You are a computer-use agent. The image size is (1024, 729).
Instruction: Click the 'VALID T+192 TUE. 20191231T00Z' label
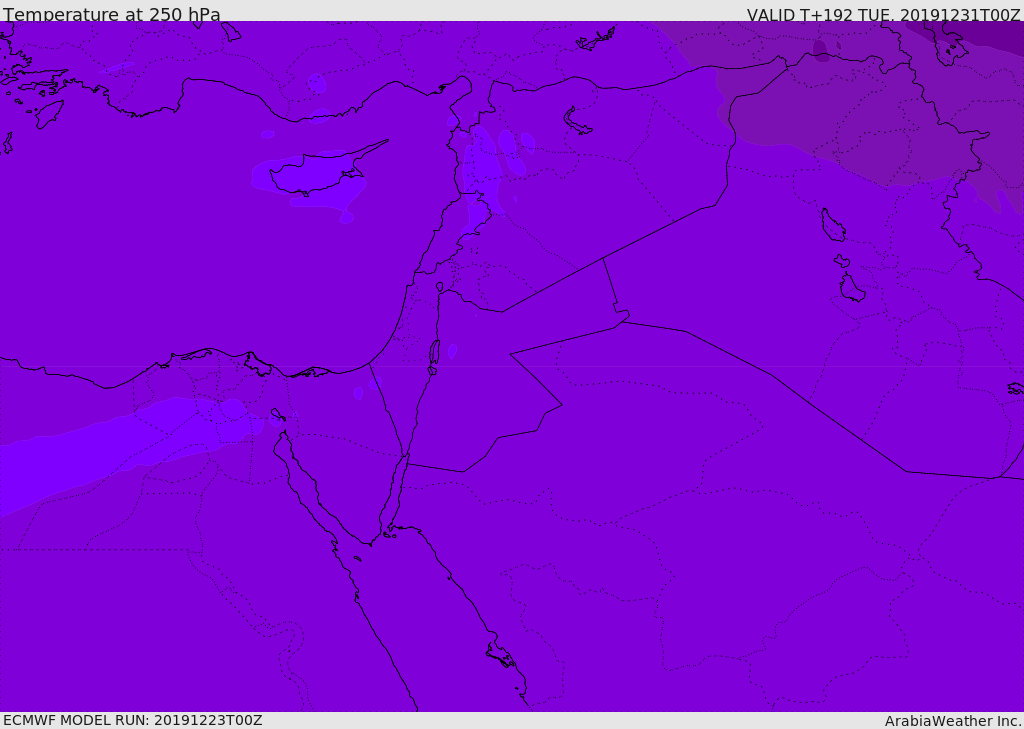point(884,14)
